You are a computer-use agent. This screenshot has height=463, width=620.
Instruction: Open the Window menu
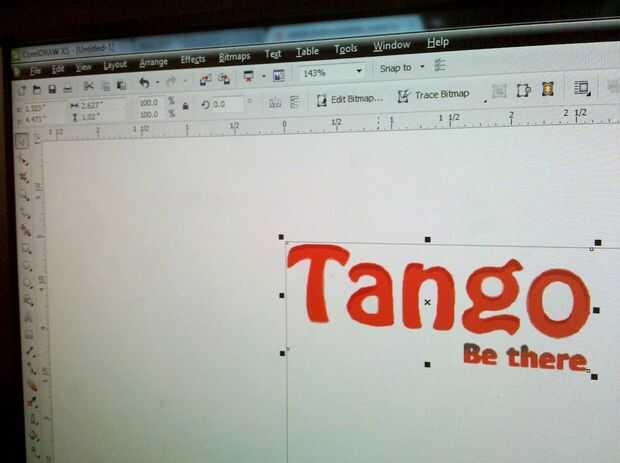pos(391,45)
